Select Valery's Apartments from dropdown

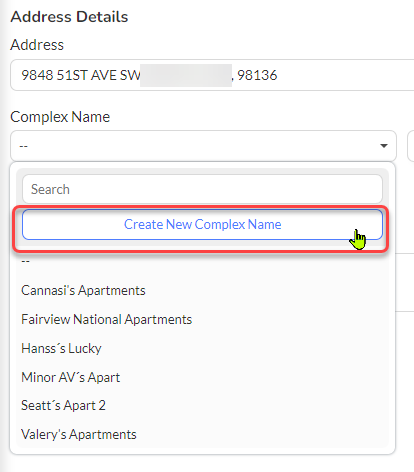pos(79,434)
